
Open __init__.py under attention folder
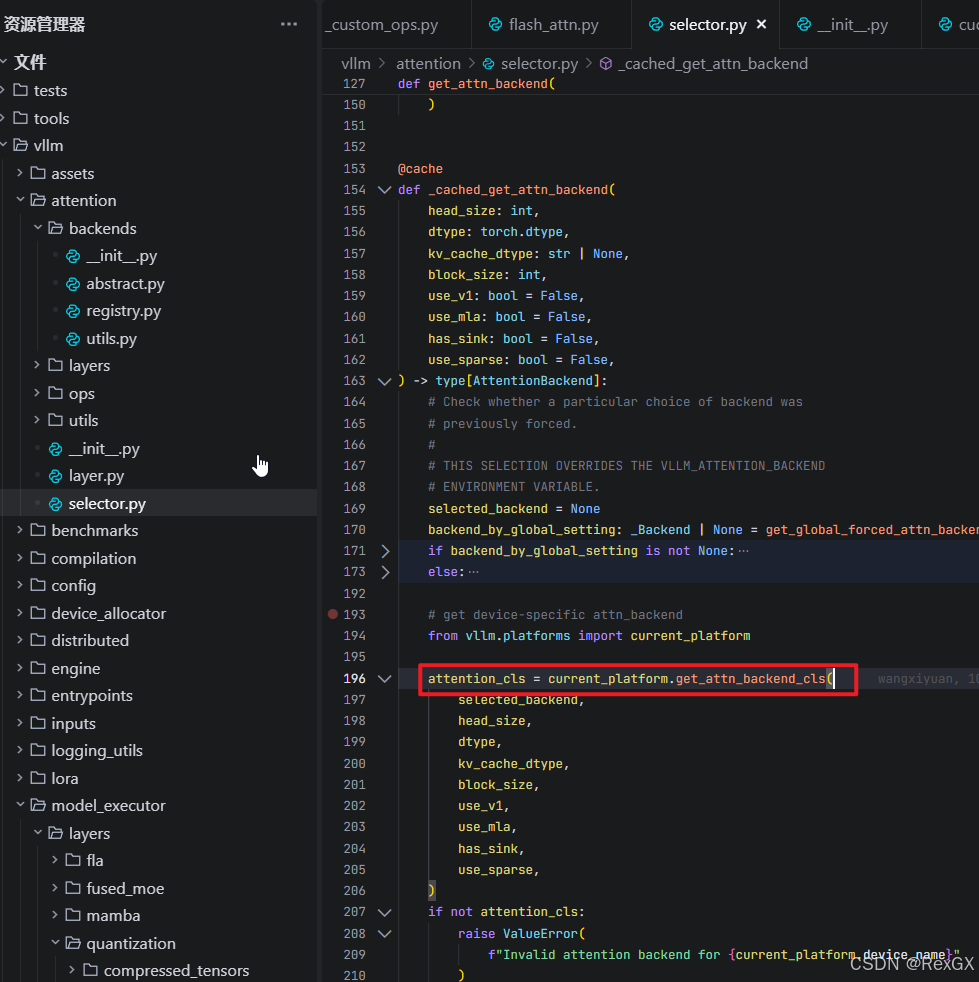(104, 448)
